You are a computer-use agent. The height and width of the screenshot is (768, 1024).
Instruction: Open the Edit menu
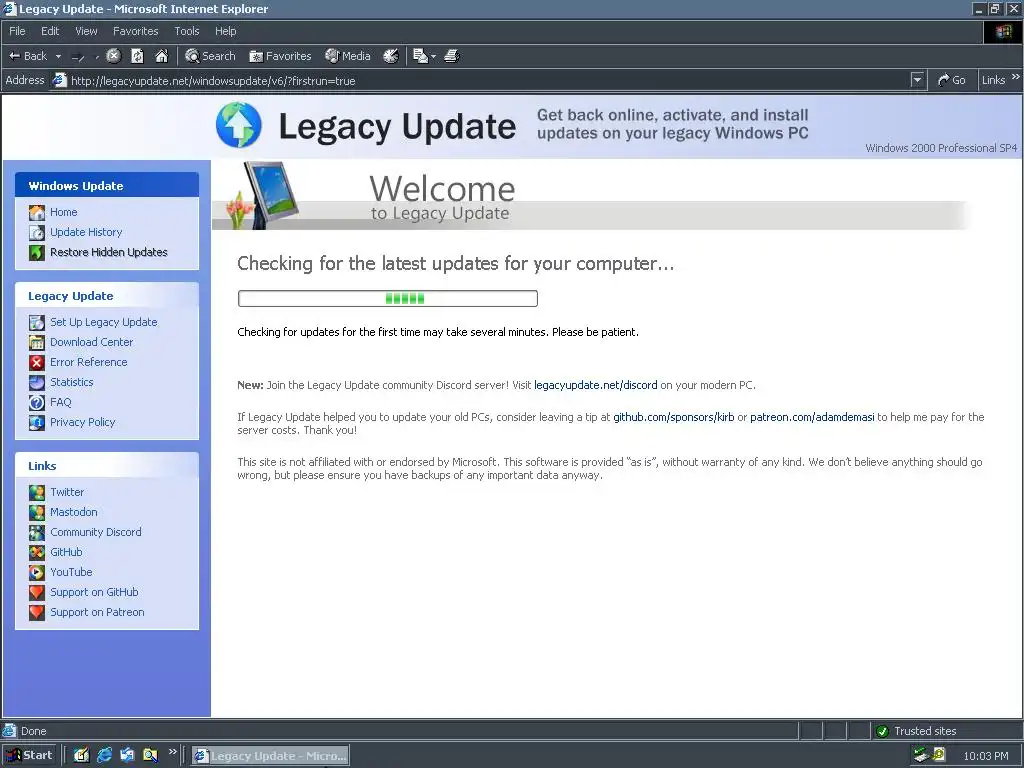click(x=50, y=31)
